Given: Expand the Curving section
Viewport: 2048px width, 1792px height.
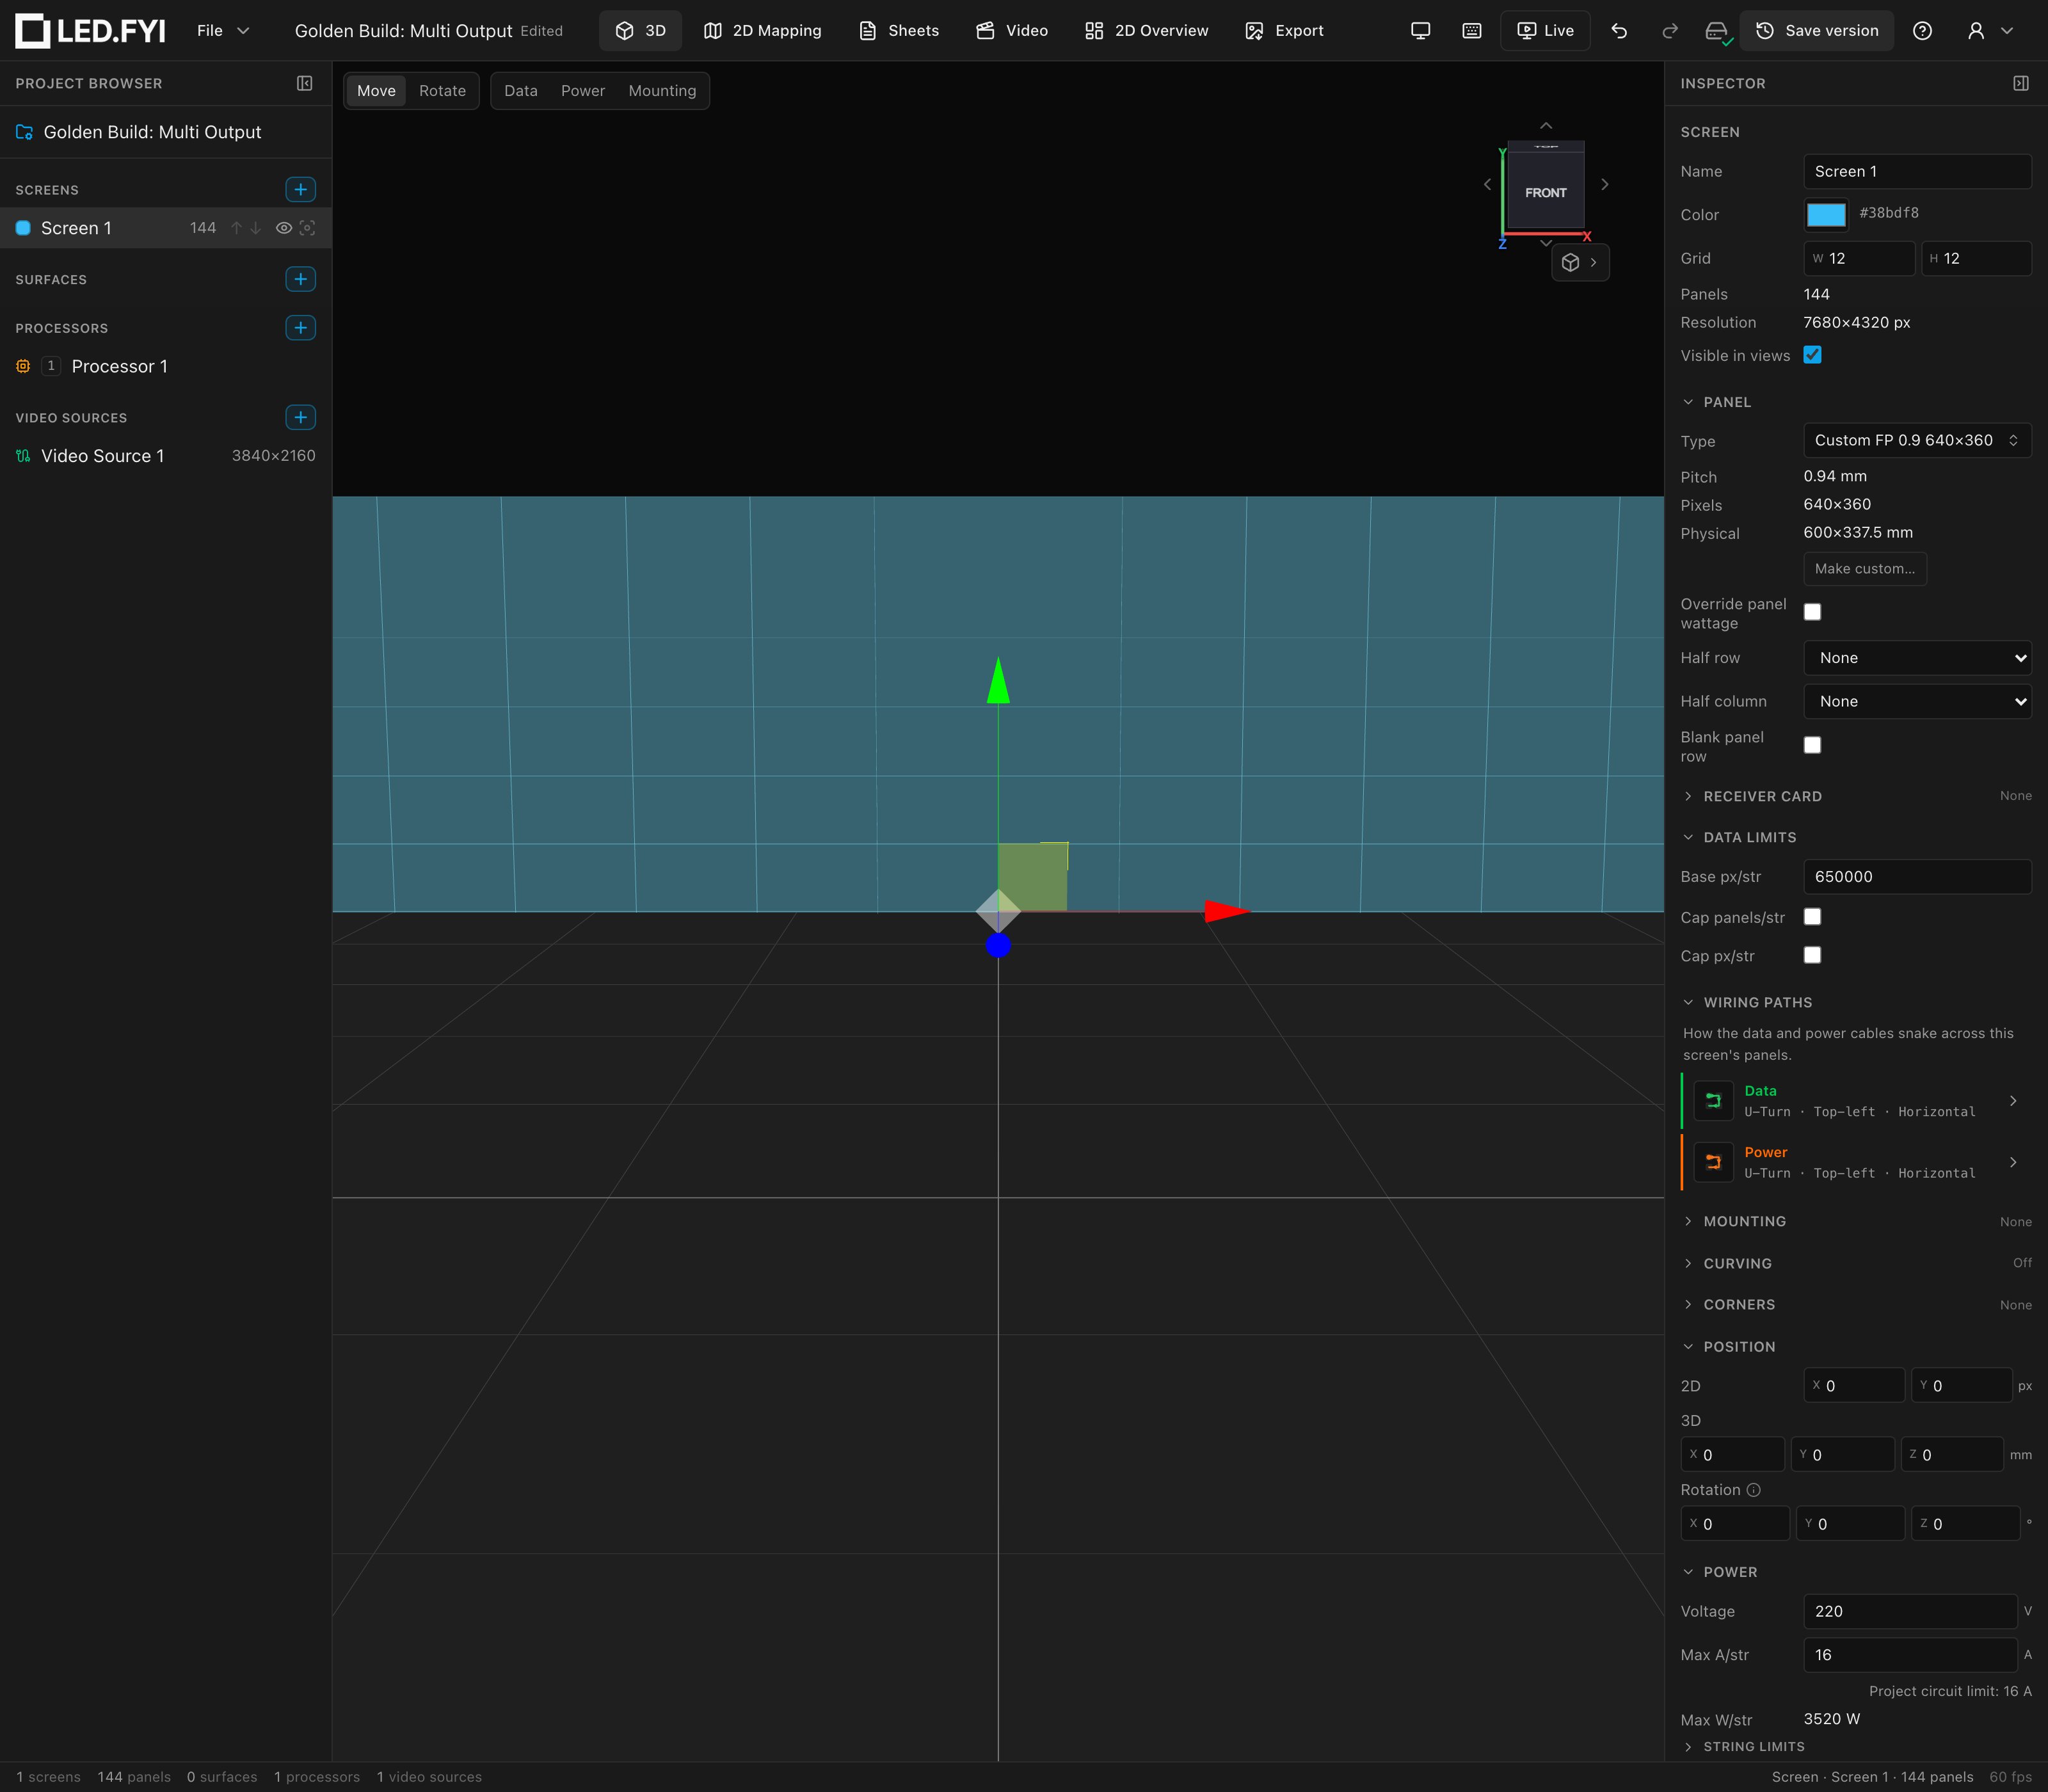Looking at the screenshot, I should (1855, 1263).
